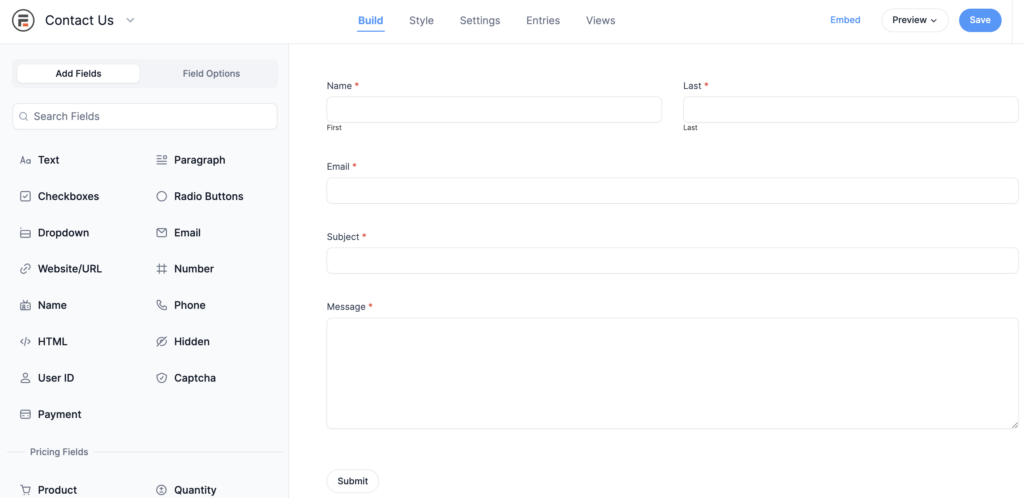Add a Quantity field via its icon
Viewport: 1024px width, 498px height.
[x=162, y=490]
